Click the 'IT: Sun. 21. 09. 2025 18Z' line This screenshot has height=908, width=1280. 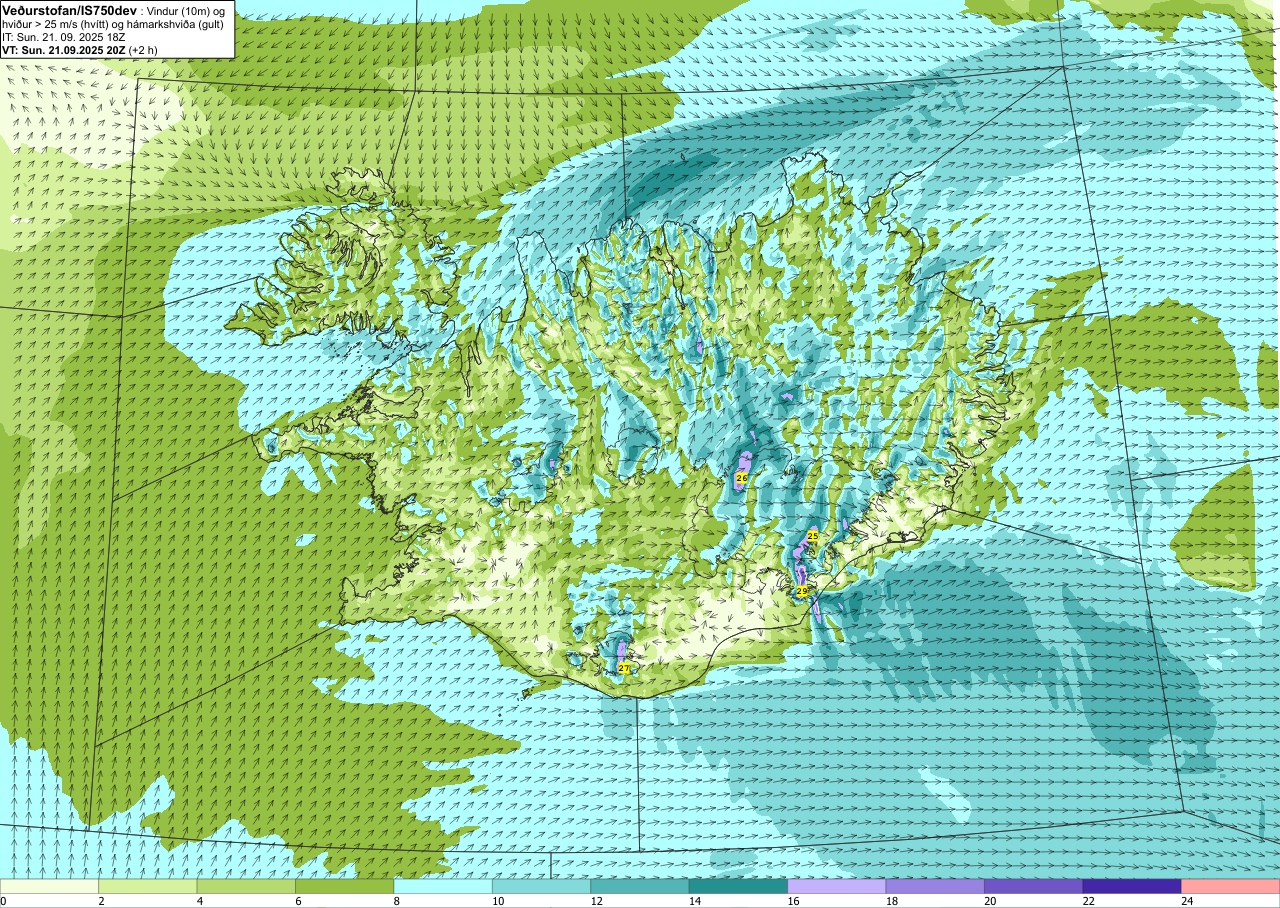click(x=65, y=36)
